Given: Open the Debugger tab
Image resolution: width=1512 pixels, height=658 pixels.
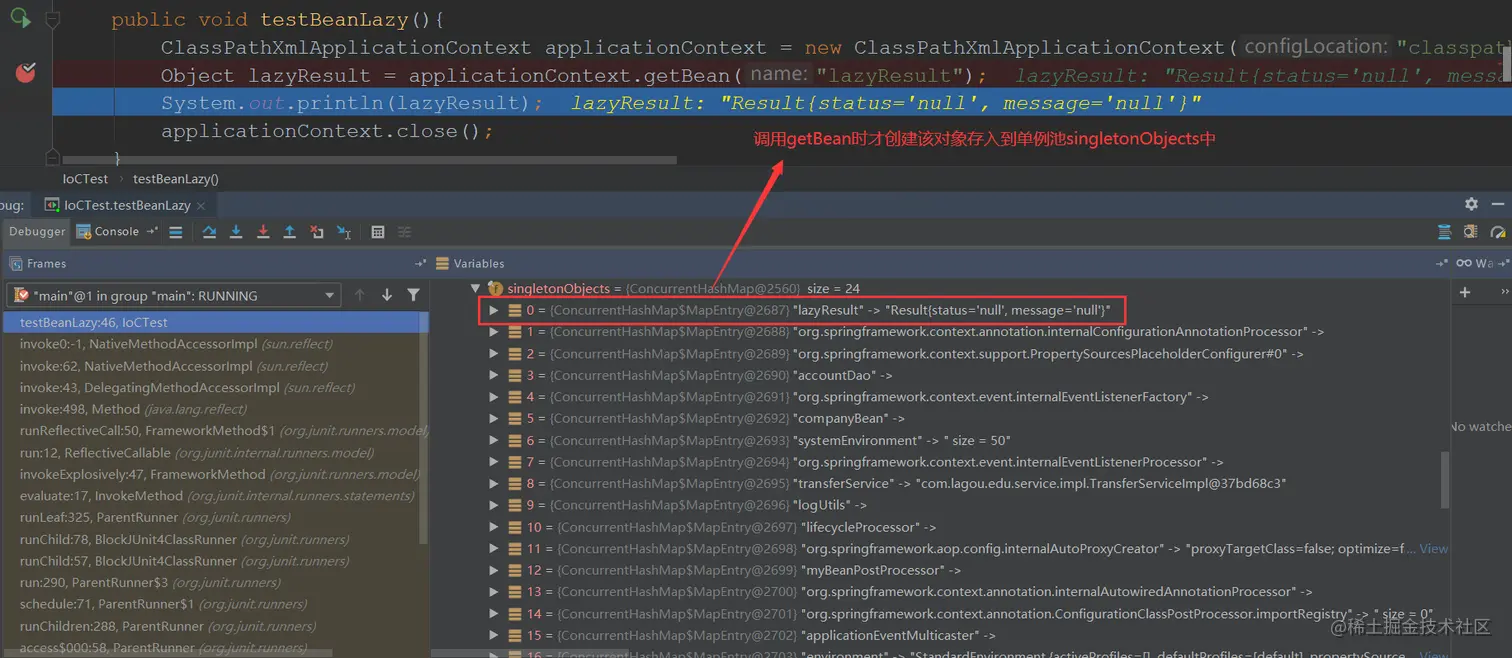Looking at the screenshot, I should (x=37, y=231).
